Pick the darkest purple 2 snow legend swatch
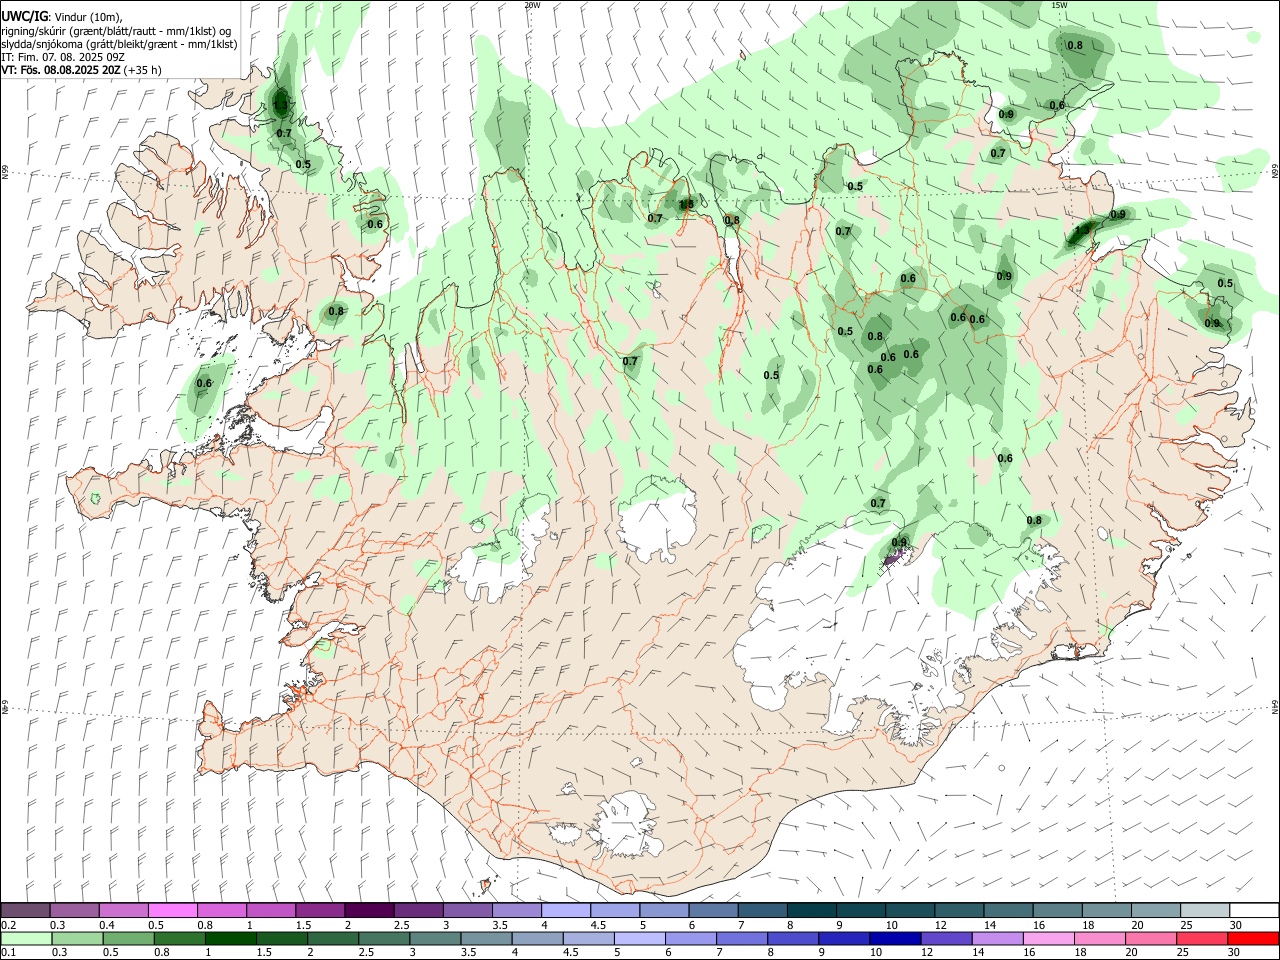This screenshot has width=1280, height=960. pos(369,910)
